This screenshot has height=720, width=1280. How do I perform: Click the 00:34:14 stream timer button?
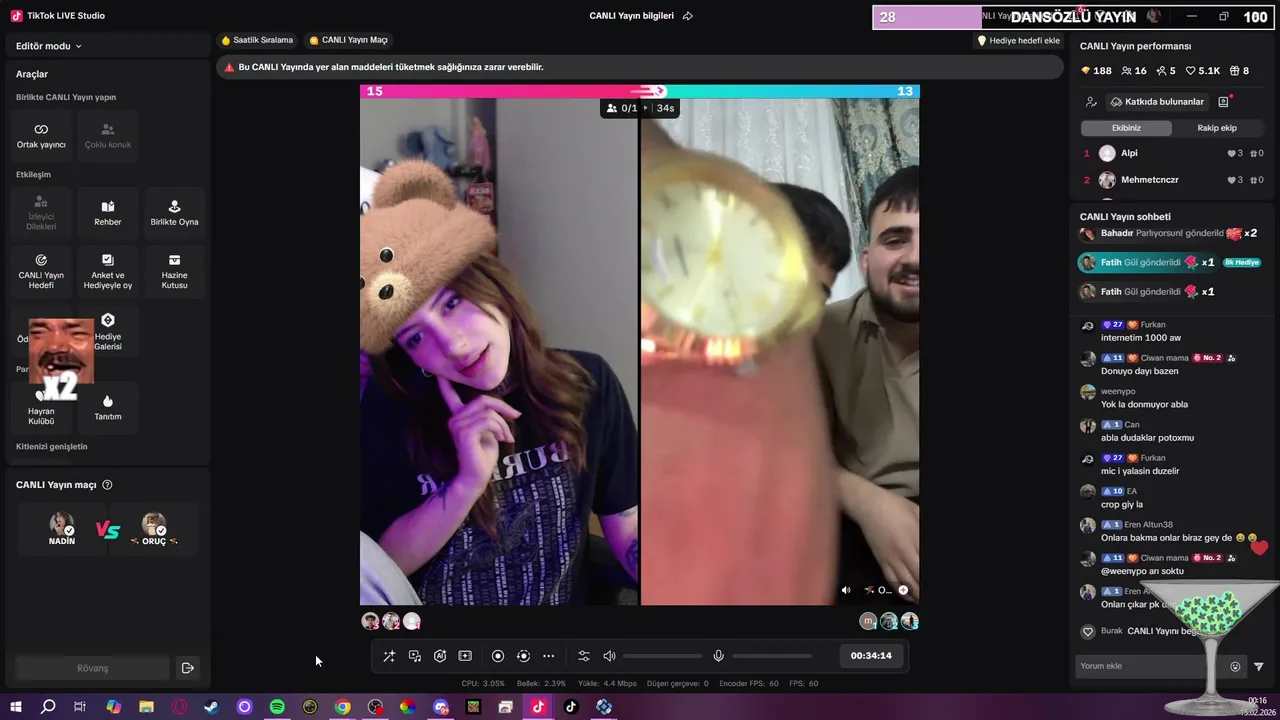[871, 656]
